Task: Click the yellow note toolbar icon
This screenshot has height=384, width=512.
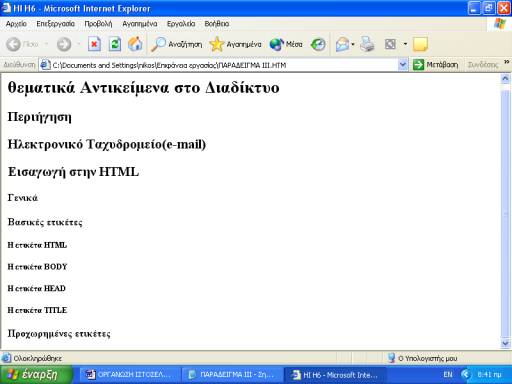Action: click(420, 44)
